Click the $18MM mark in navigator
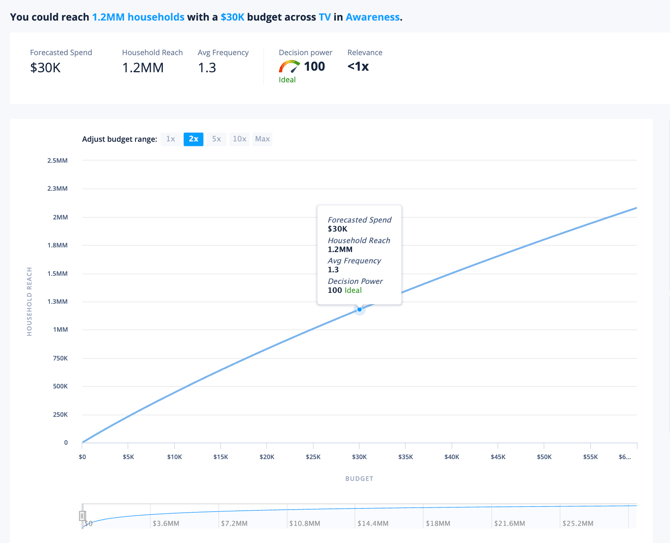Screen dimensions: 670x543 [438, 523]
